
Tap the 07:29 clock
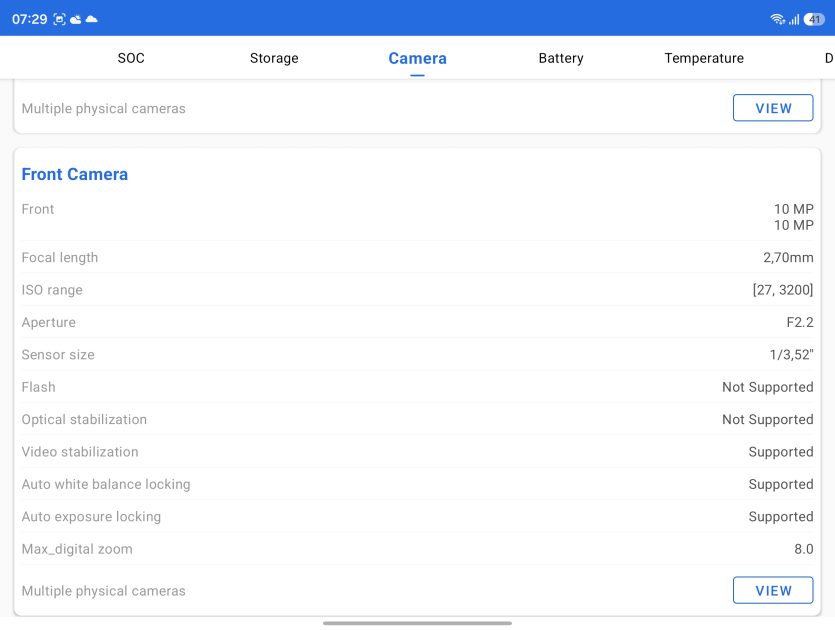pos(29,19)
